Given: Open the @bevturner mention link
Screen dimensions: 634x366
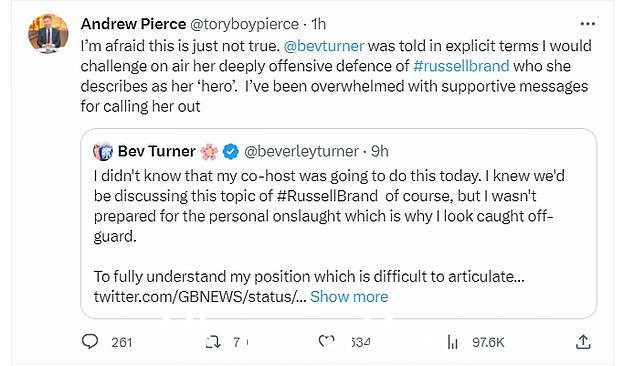Looking at the screenshot, I should 324,46.
